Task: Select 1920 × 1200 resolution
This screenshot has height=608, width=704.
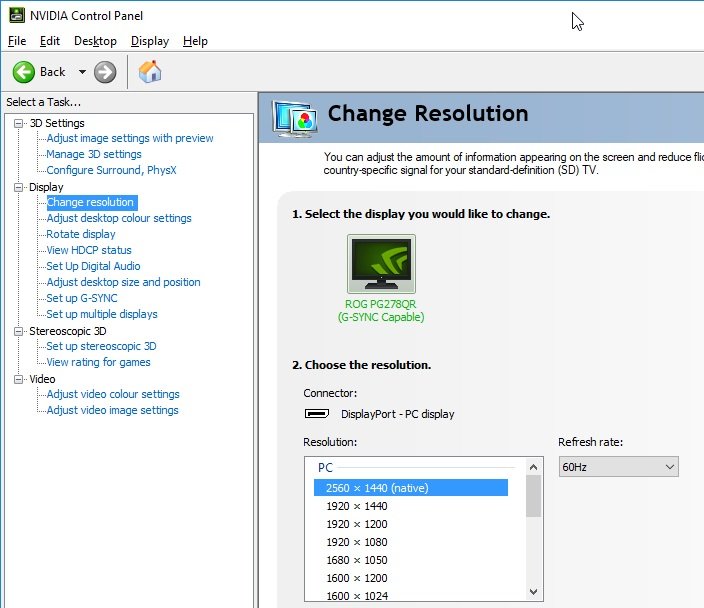Action: point(357,524)
